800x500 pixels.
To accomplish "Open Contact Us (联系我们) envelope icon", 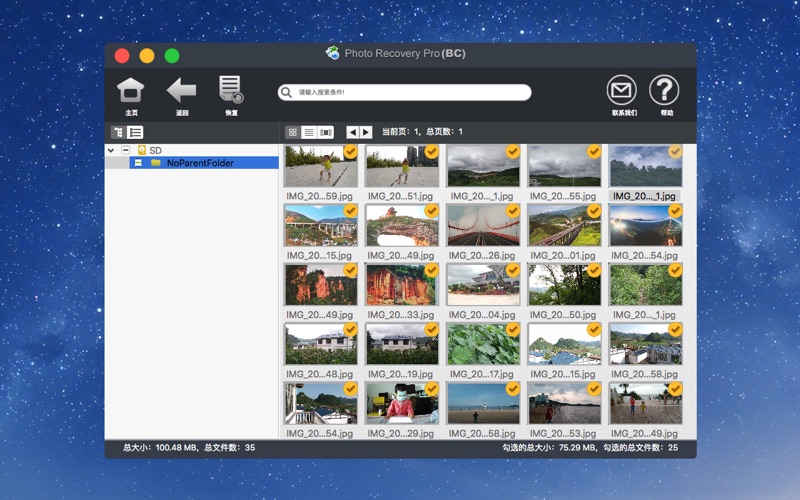I will [622, 90].
